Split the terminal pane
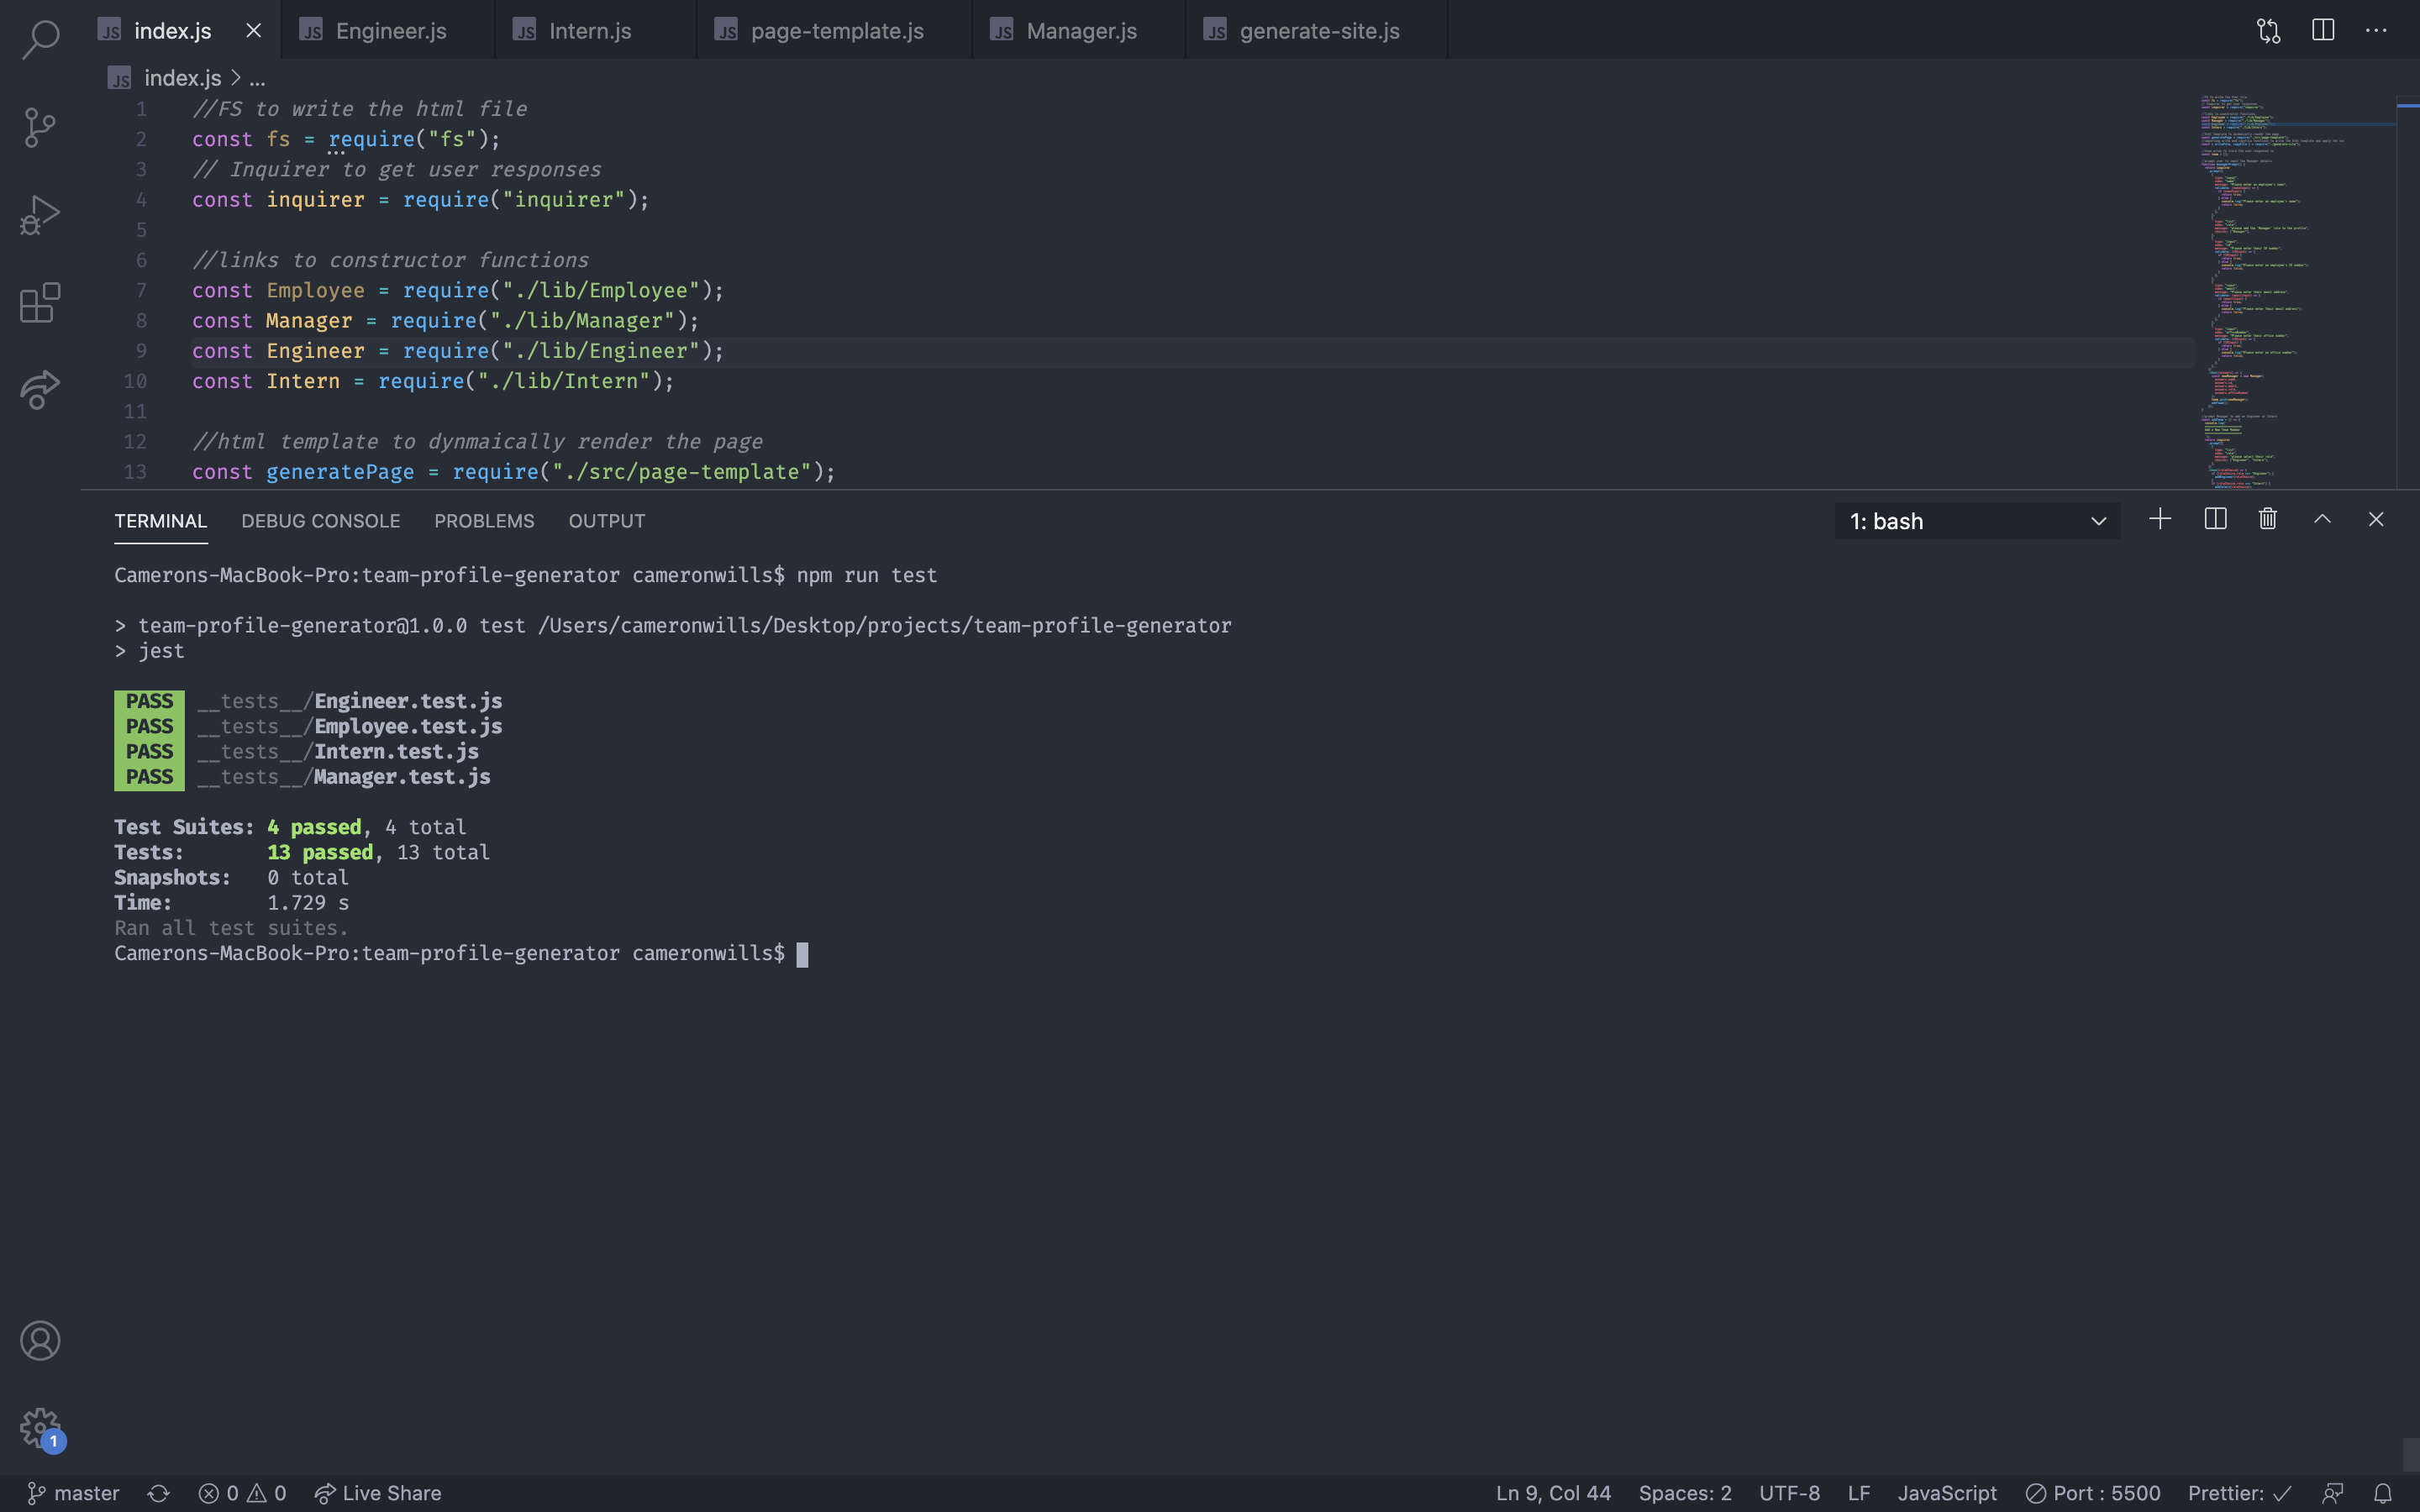This screenshot has width=2420, height=1512. tap(2214, 519)
